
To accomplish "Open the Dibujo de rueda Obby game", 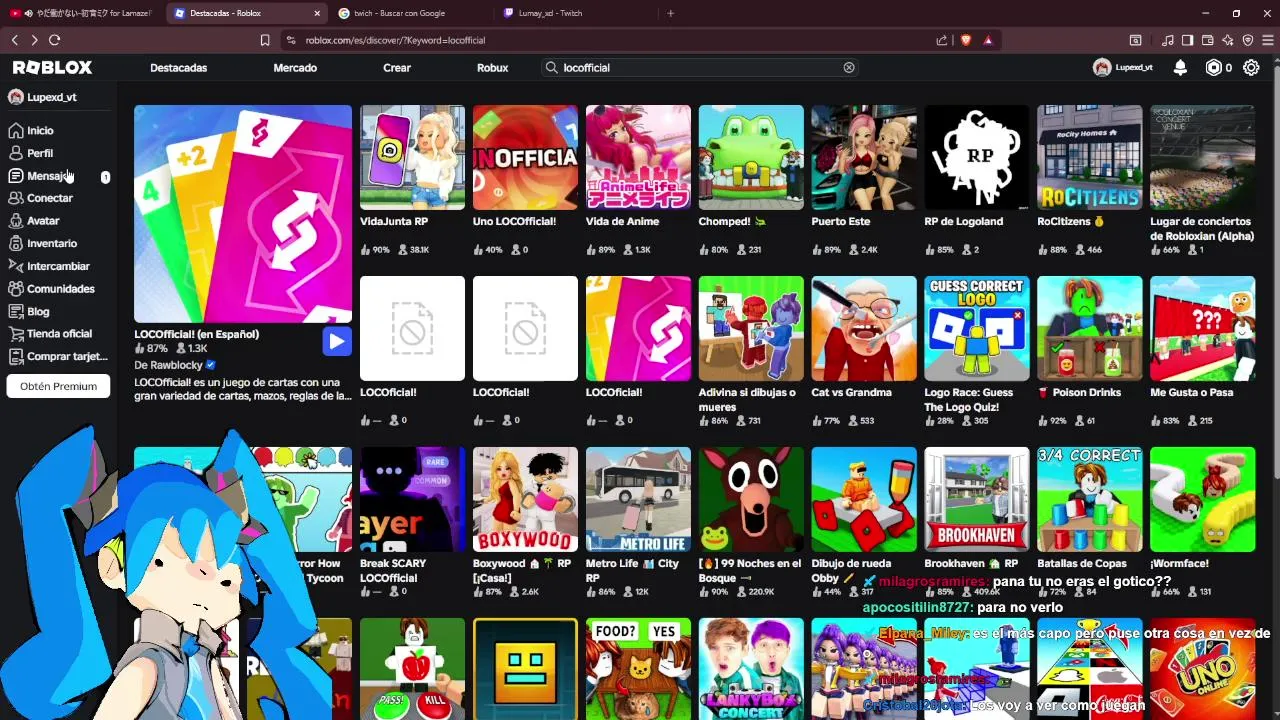I will point(864,499).
